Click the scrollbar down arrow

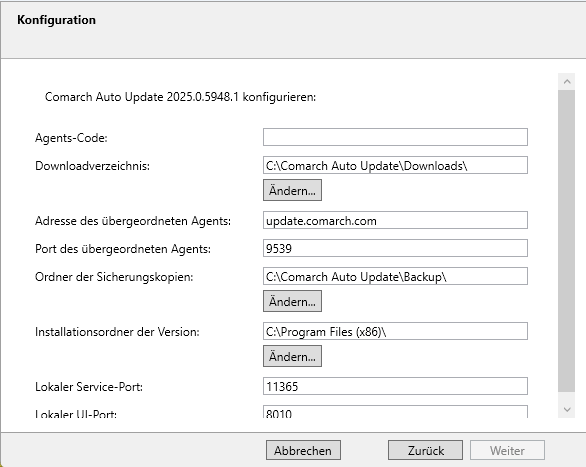tap(567, 409)
